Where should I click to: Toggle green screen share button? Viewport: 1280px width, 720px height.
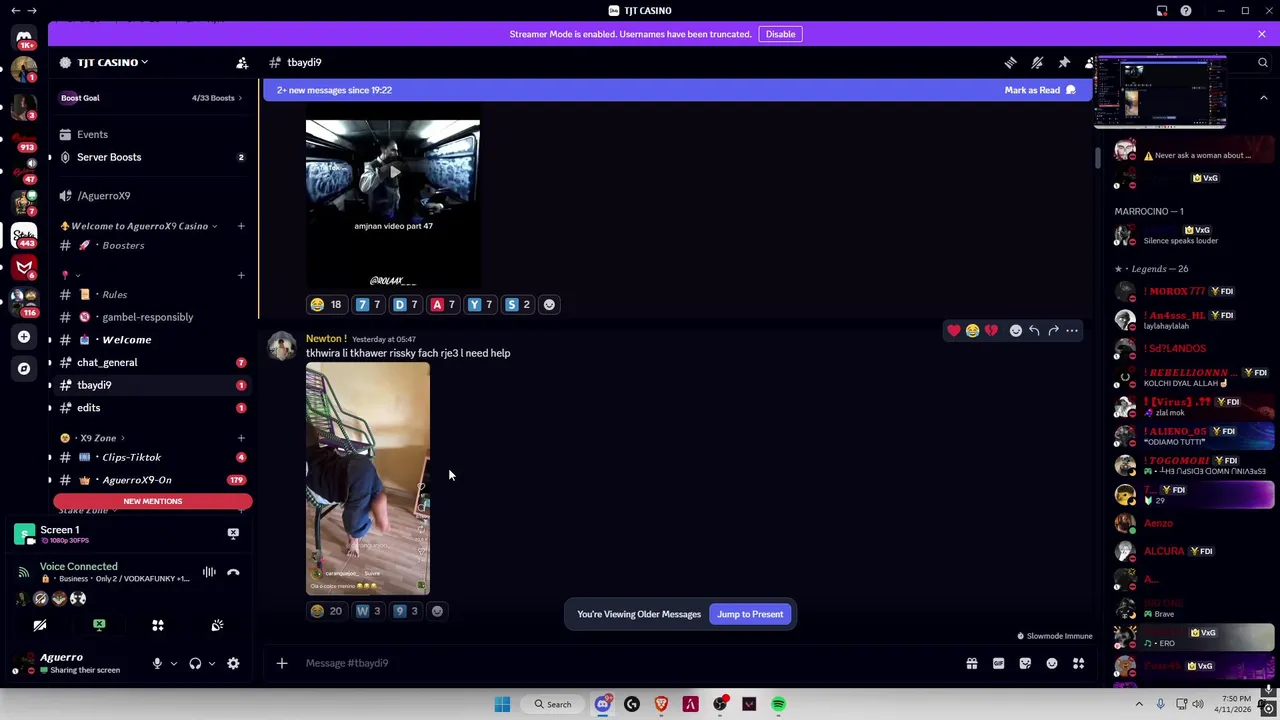click(99, 625)
